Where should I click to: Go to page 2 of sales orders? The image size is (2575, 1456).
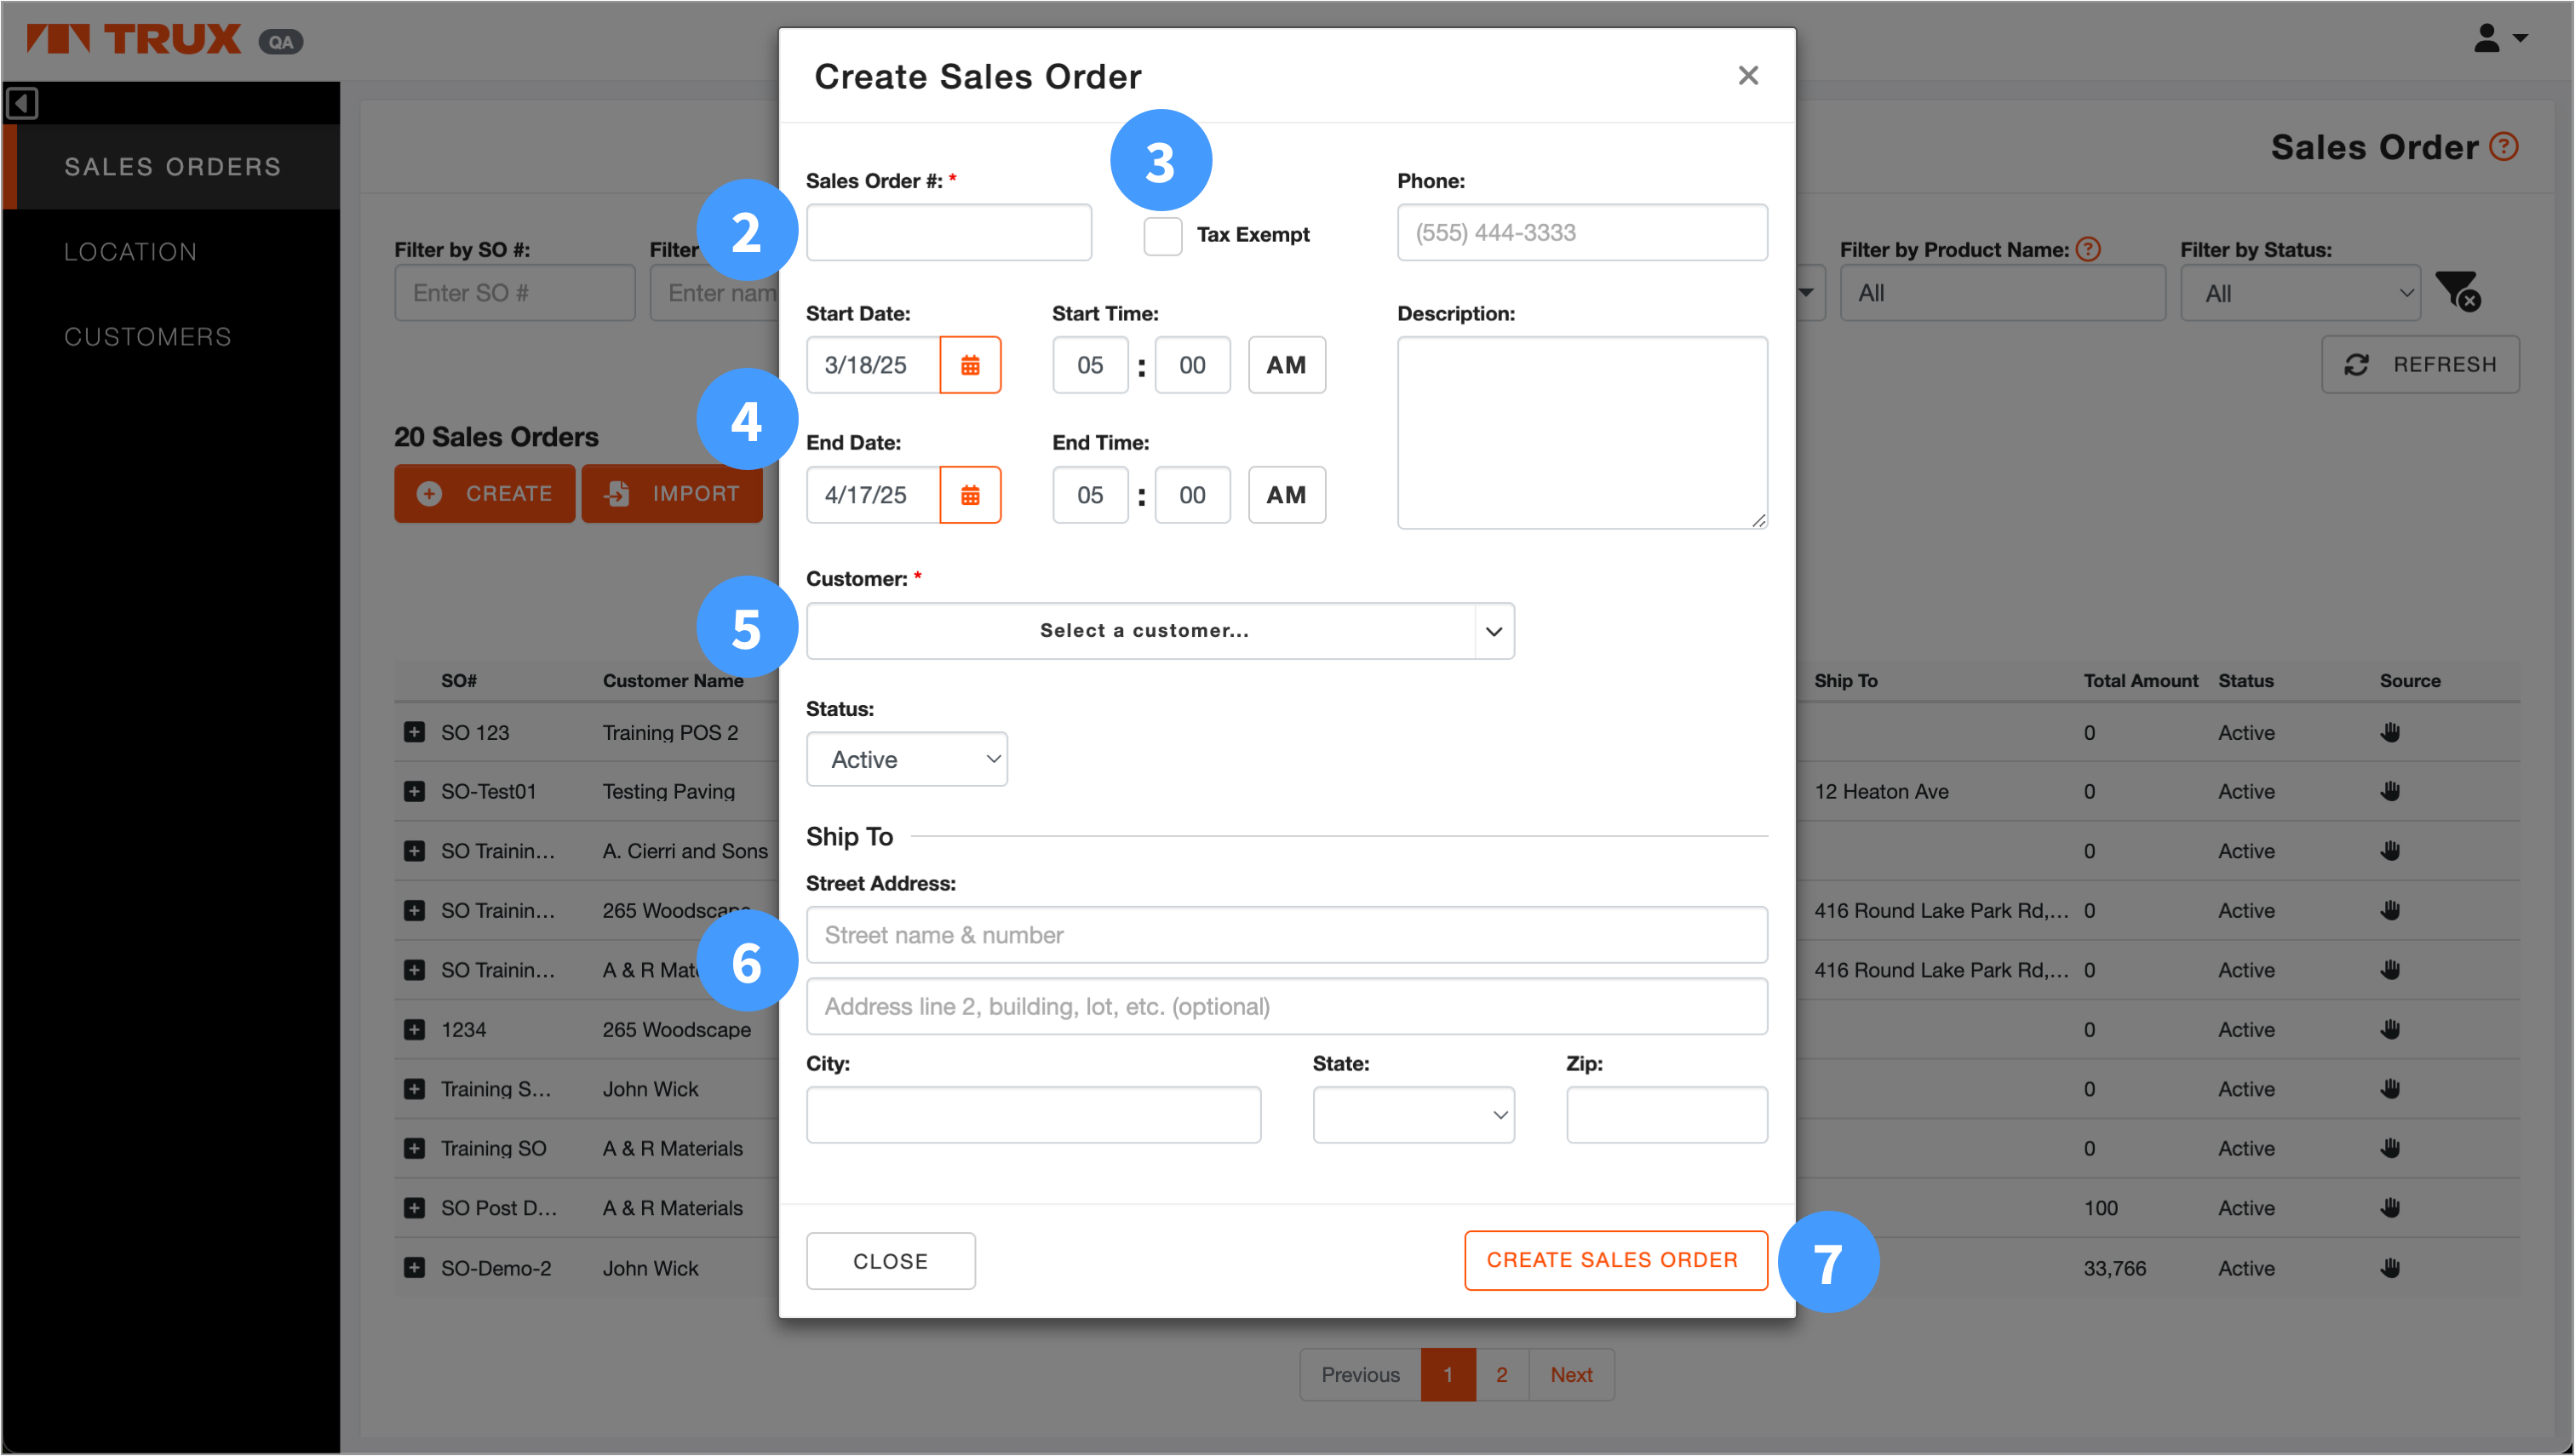1501,1375
